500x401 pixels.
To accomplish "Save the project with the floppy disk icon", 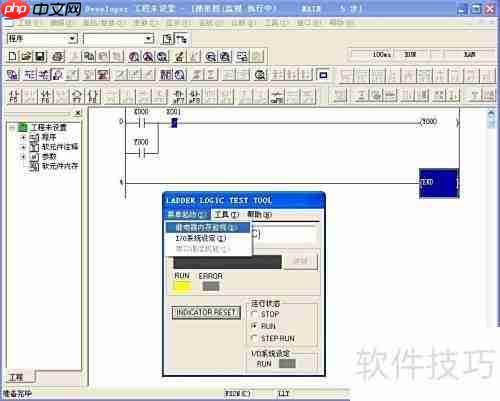I will tap(40, 56).
